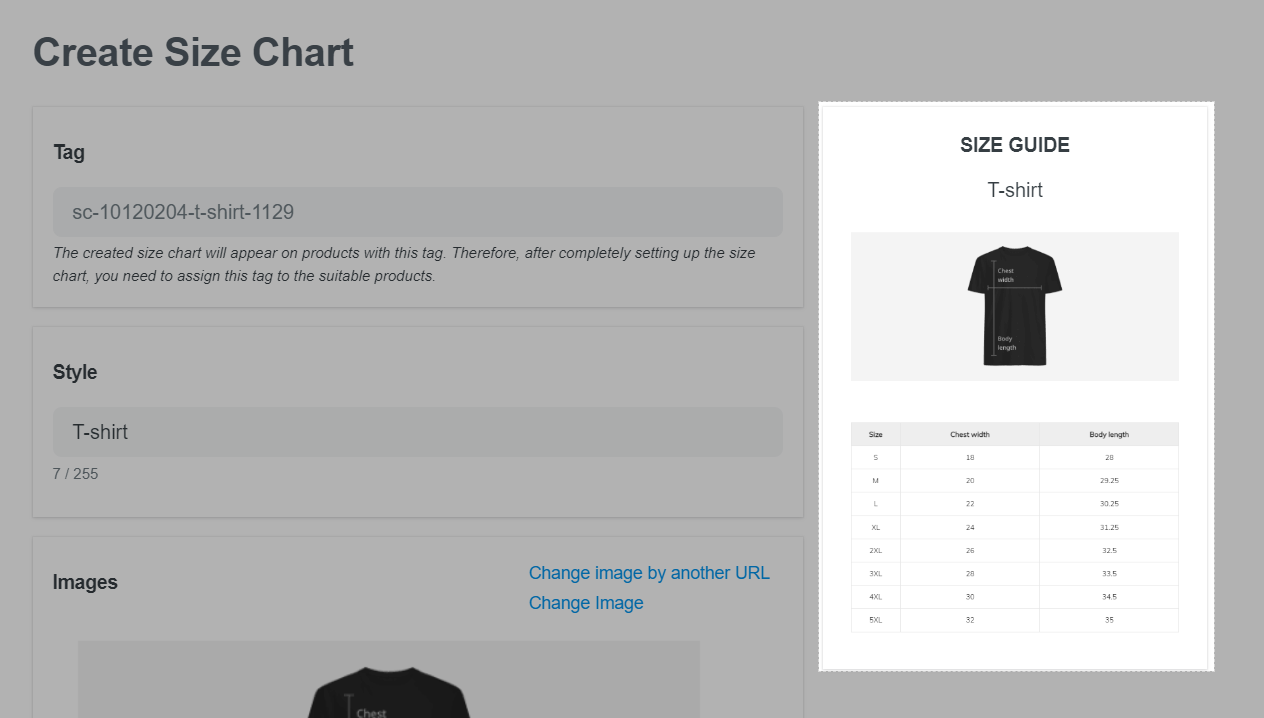Screen dimensions: 1264x718
Task: Click the "Images" section heading
Action: click(85, 582)
